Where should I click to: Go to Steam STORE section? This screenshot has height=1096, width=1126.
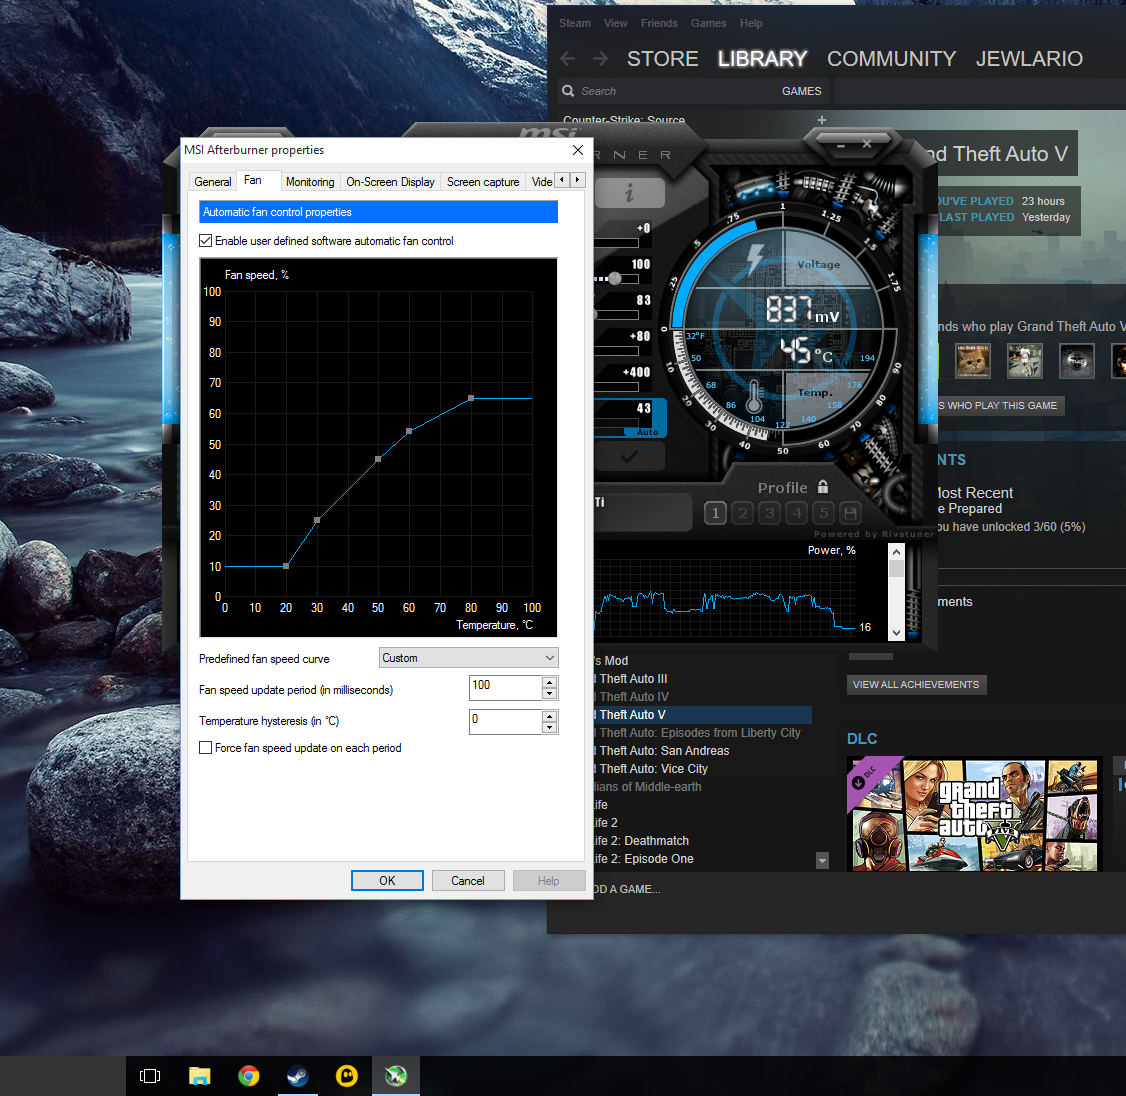662,59
